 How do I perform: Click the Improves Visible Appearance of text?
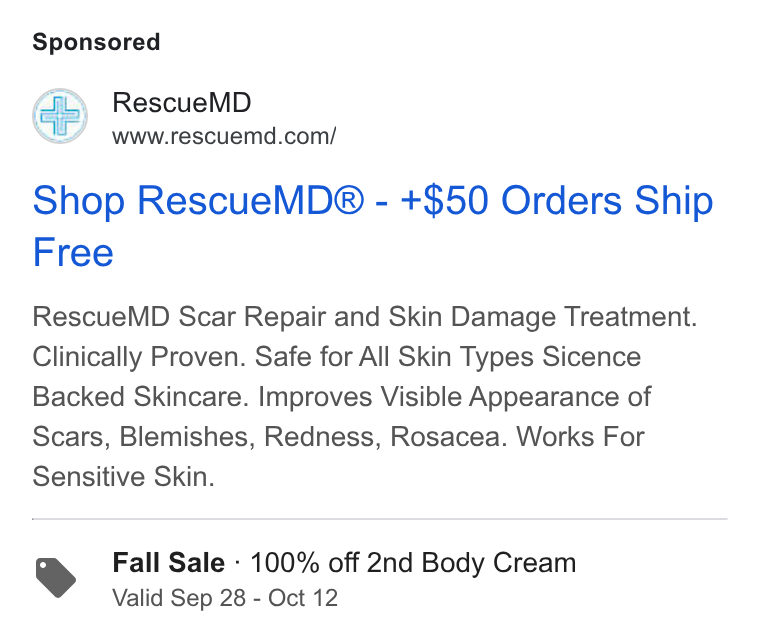coord(455,397)
